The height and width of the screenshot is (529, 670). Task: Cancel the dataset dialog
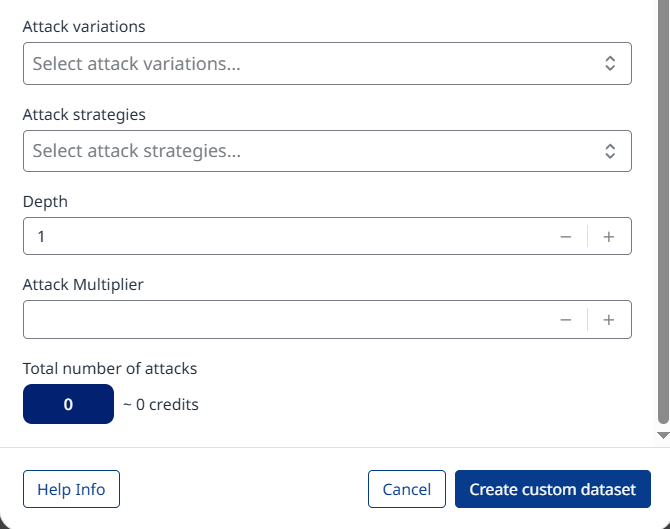(406, 489)
